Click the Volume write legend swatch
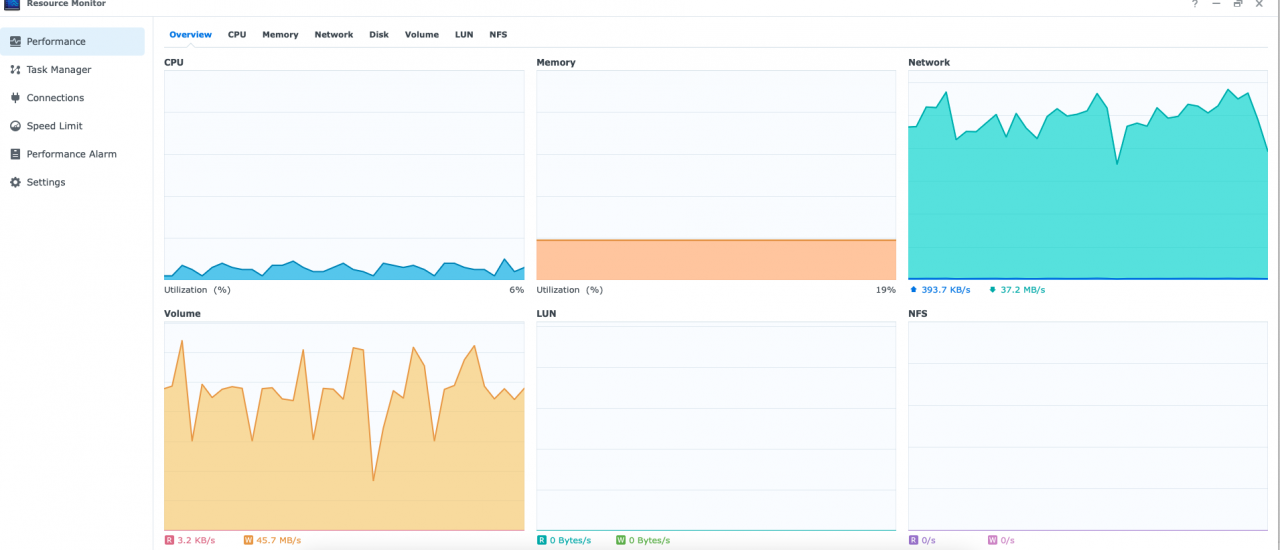This screenshot has height=550, width=1280. click(x=248, y=540)
